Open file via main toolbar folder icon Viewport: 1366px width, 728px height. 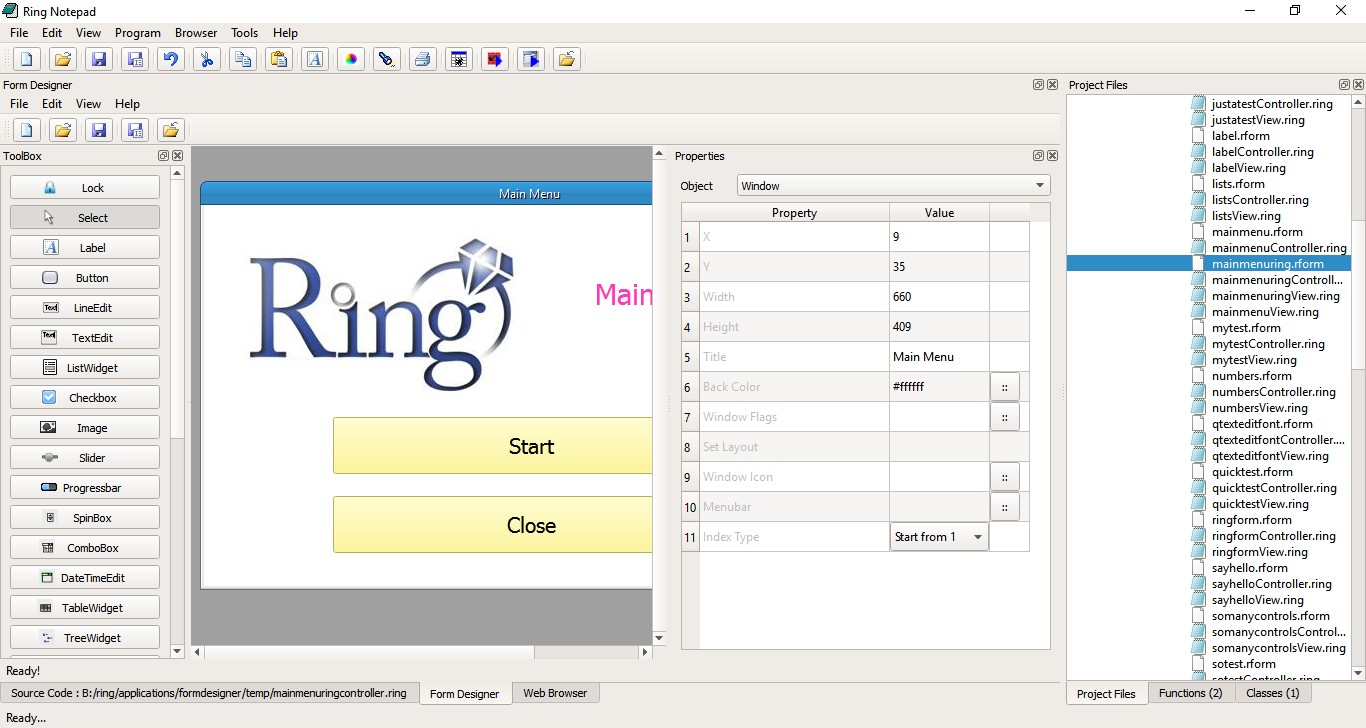tap(63, 59)
